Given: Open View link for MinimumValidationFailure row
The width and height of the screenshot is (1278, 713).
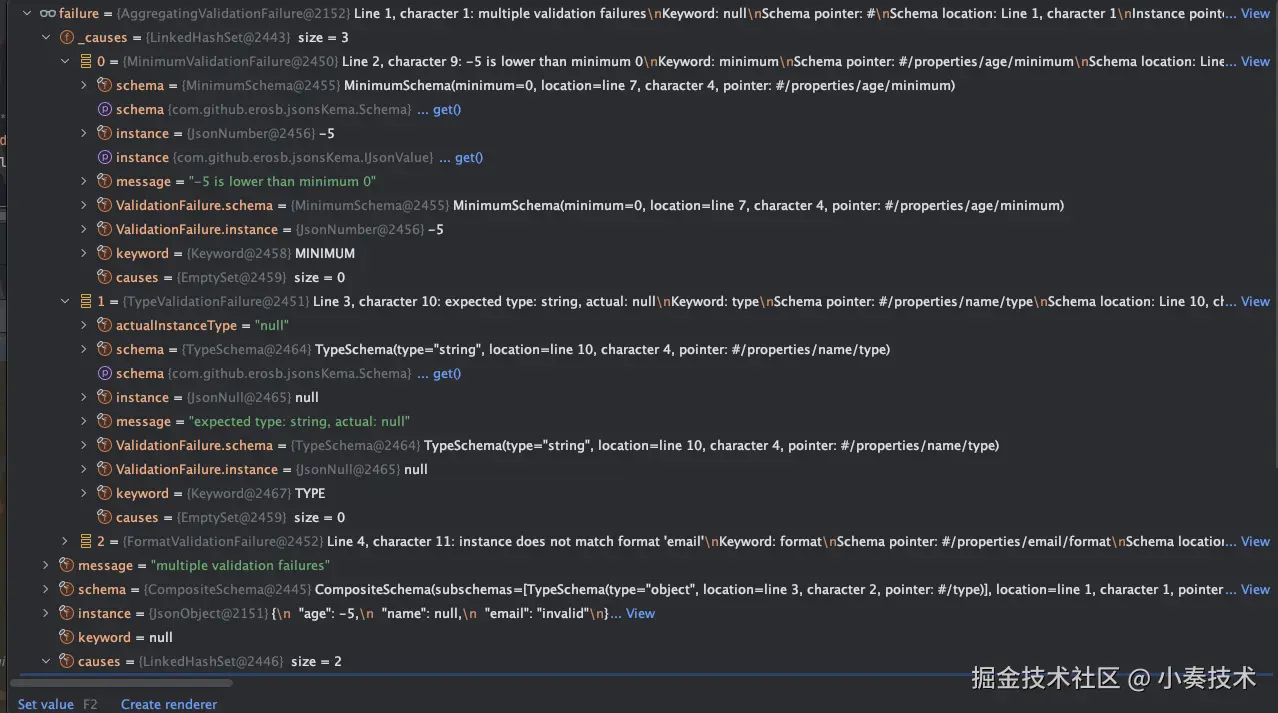Looking at the screenshot, I should pos(1255,61).
